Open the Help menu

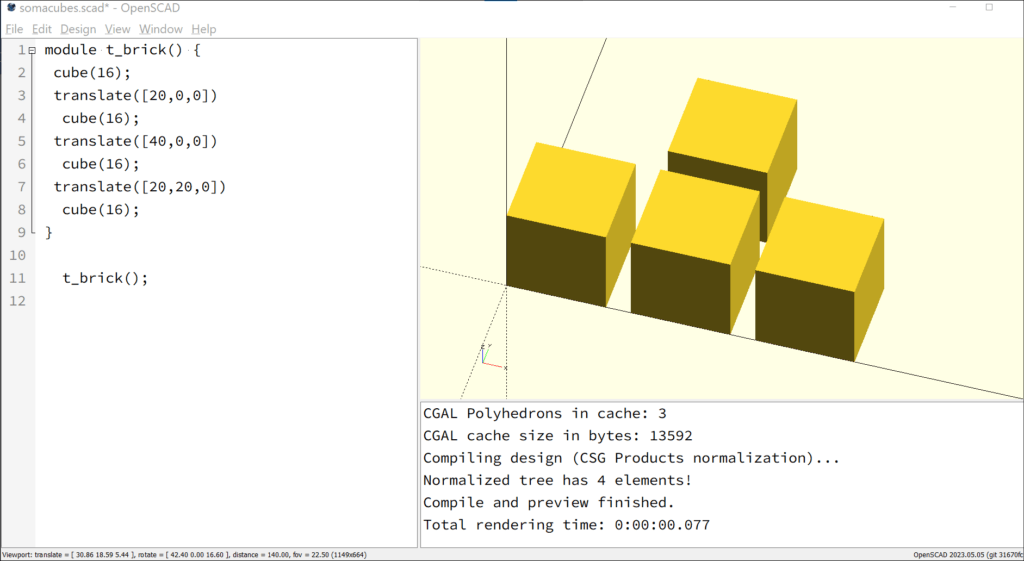[204, 29]
